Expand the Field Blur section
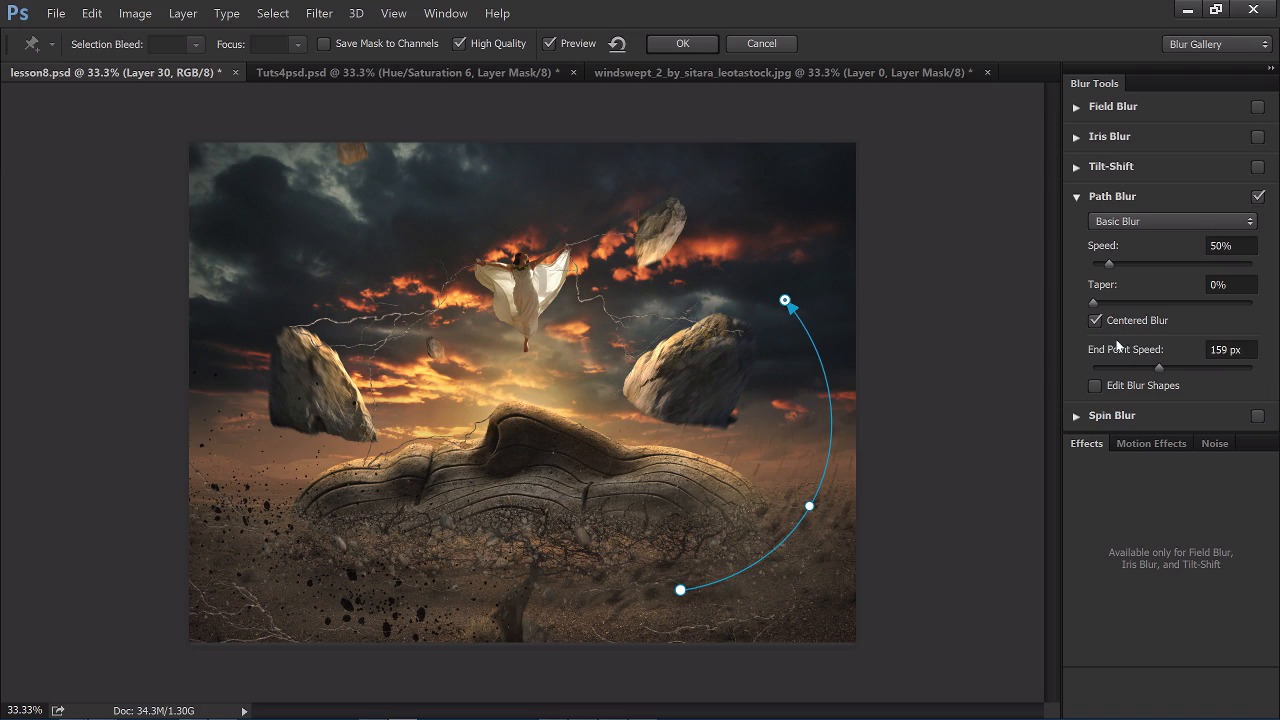Viewport: 1280px width, 720px height. tap(1076, 107)
